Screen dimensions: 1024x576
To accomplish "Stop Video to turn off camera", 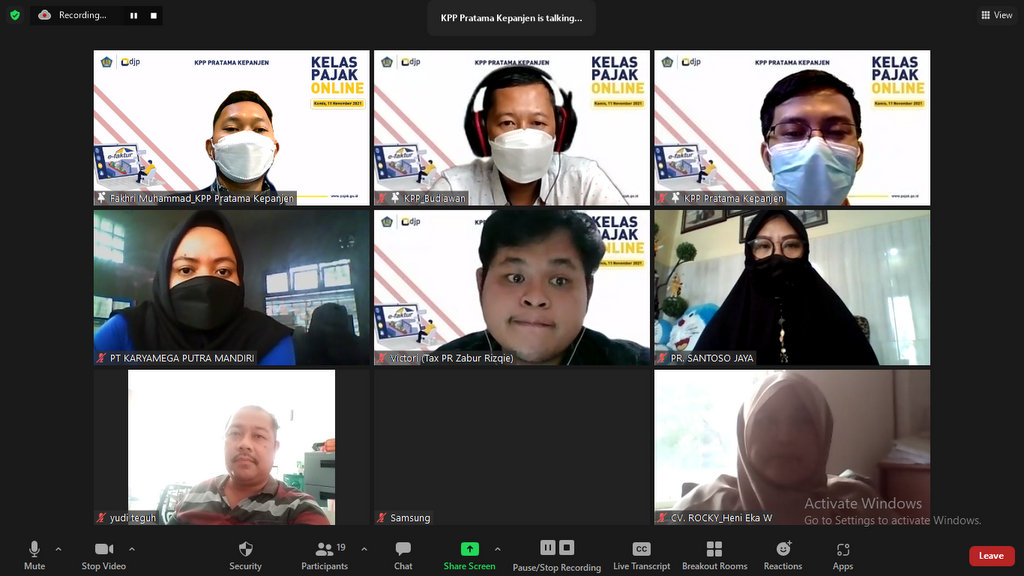I will click(x=104, y=555).
